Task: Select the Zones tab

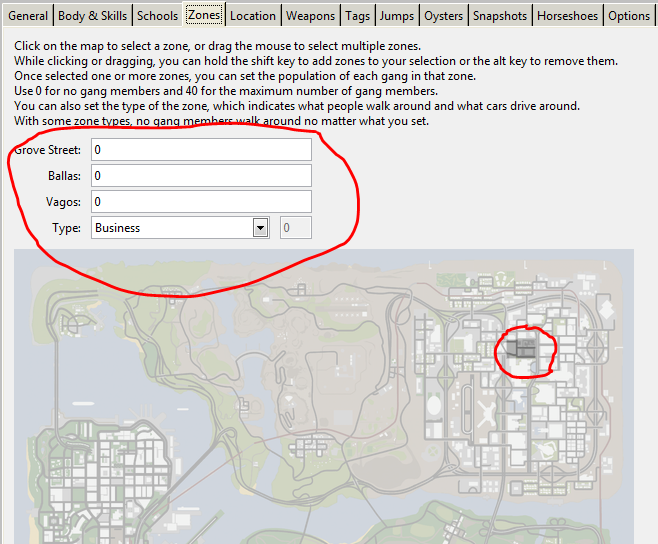Action: [204, 15]
